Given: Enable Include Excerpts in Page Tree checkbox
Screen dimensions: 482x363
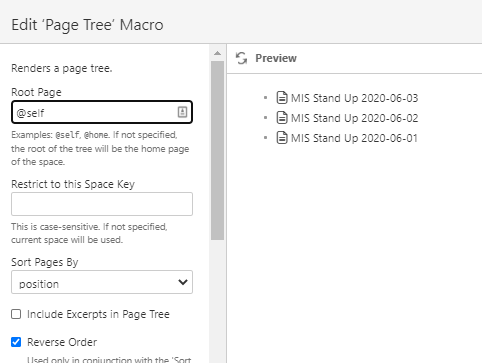Looking at the screenshot, I should click(x=16, y=314).
